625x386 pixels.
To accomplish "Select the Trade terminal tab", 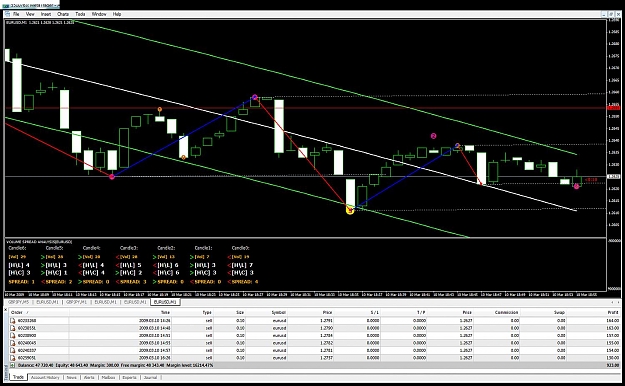I will pyautogui.click(x=18, y=377).
